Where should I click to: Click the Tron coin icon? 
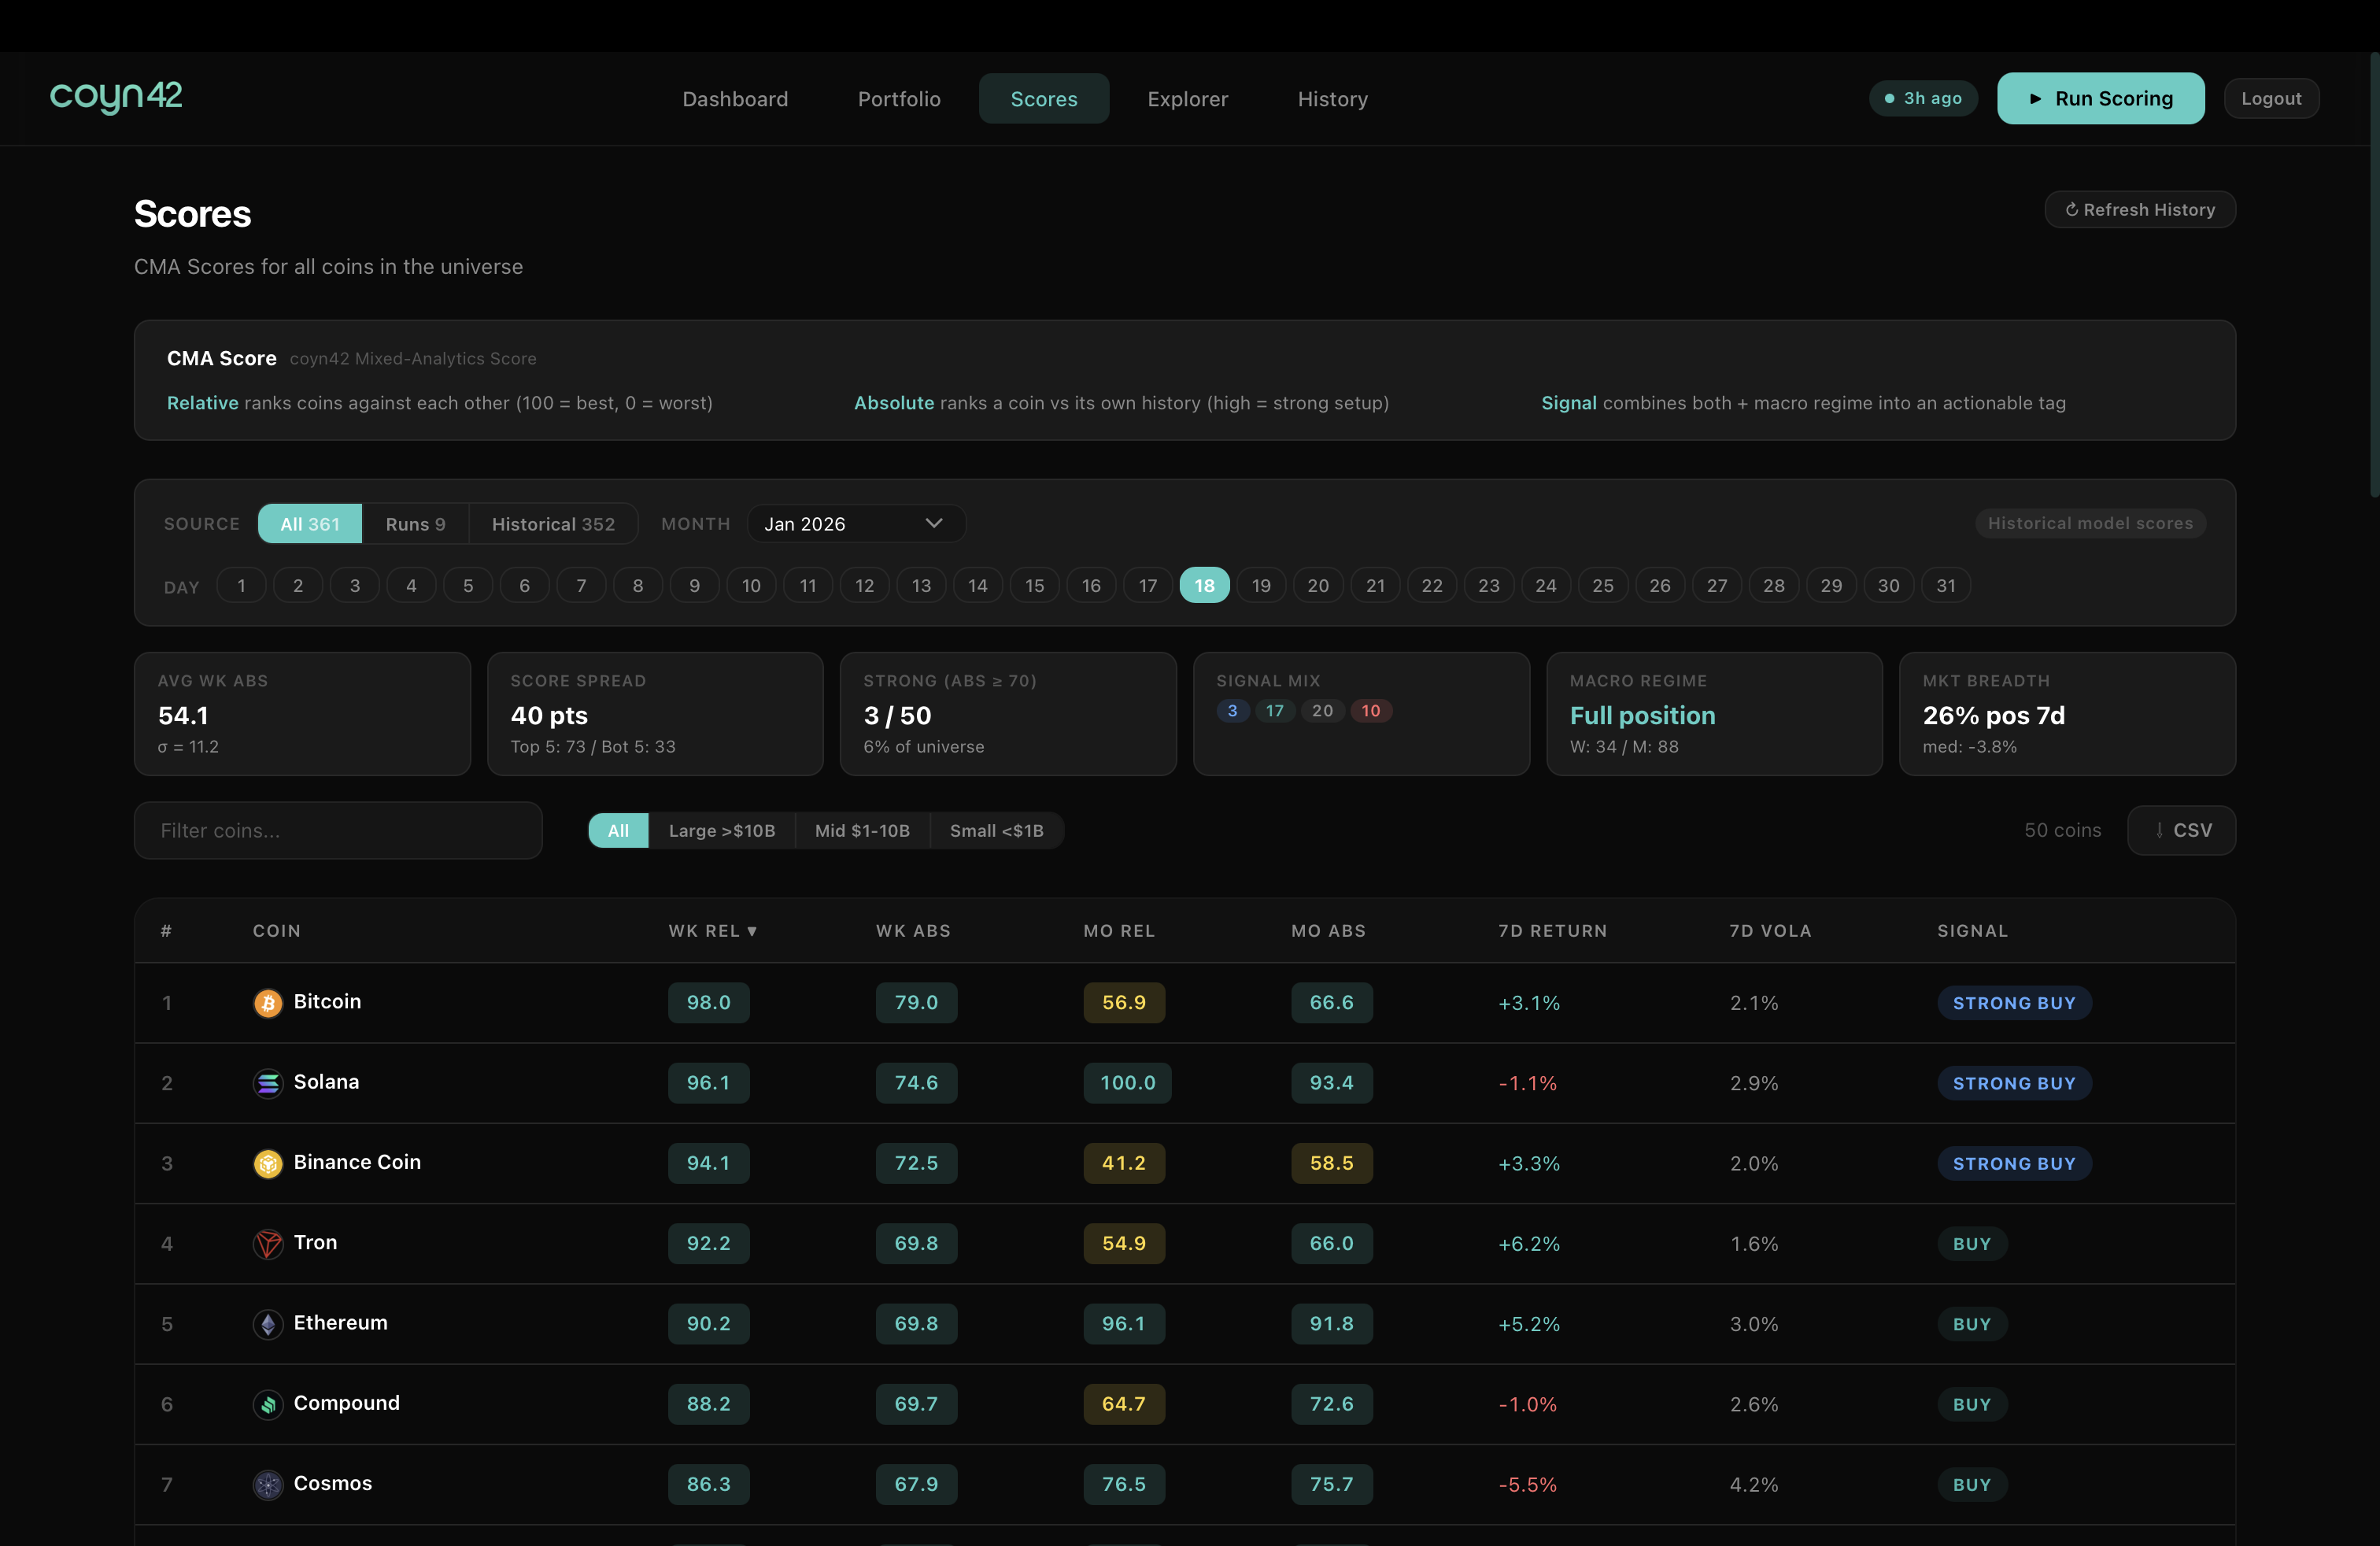tap(267, 1243)
